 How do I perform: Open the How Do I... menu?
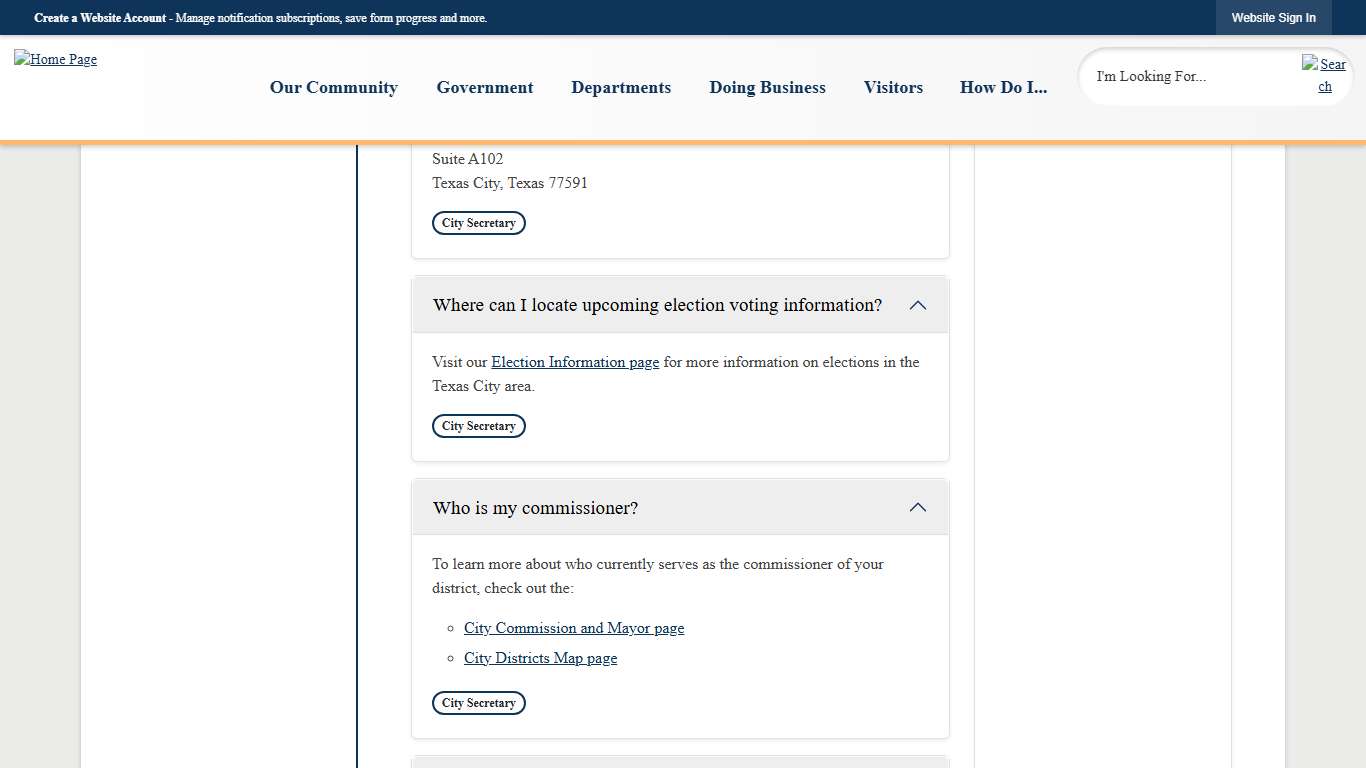(1003, 88)
